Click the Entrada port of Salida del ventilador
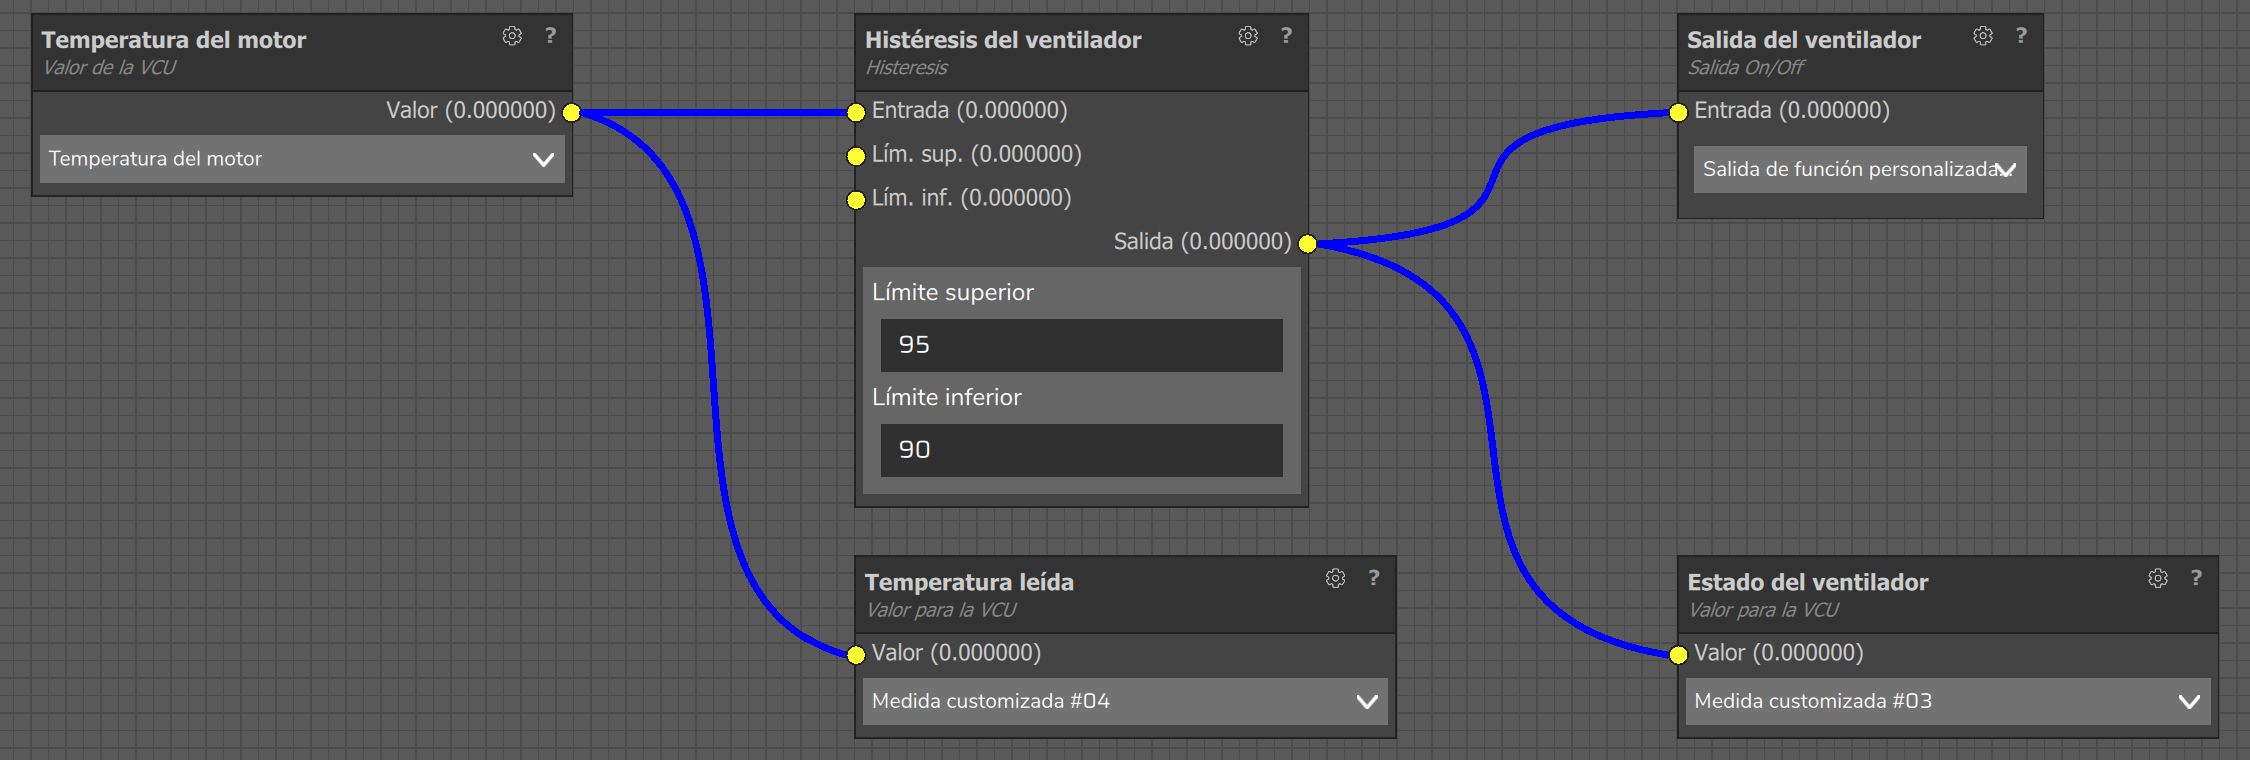The width and height of the screenshot is (2250, 760). click(1678, 112)
